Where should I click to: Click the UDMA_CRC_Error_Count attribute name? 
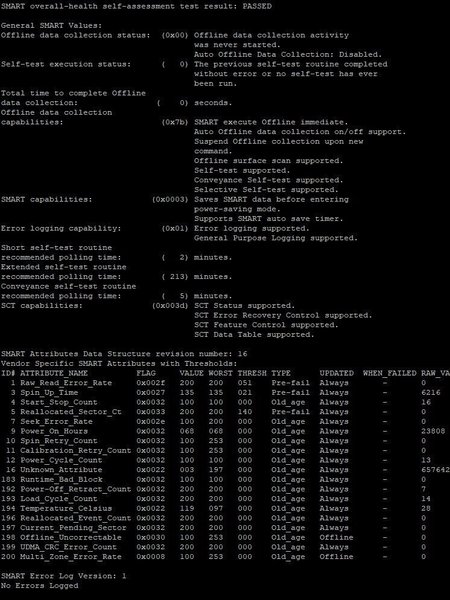[68, 547]
